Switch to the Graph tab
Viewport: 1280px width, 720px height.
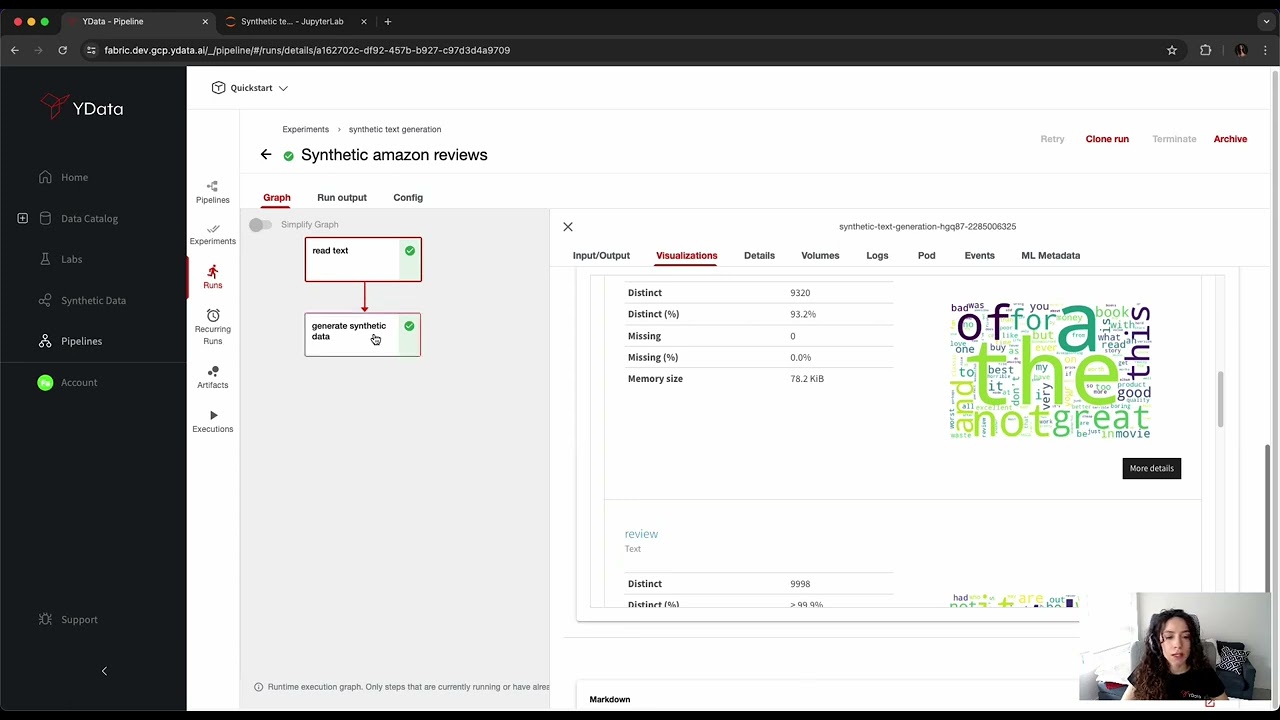coord(277,197)
